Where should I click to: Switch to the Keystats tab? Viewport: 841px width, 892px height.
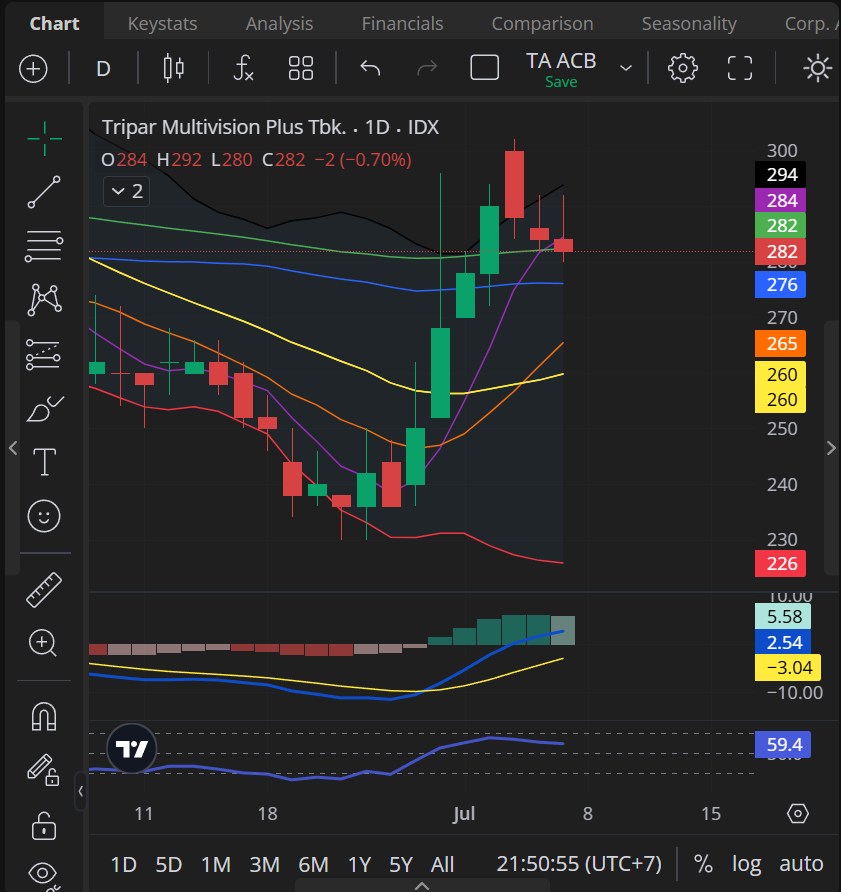tap(162, 24)
